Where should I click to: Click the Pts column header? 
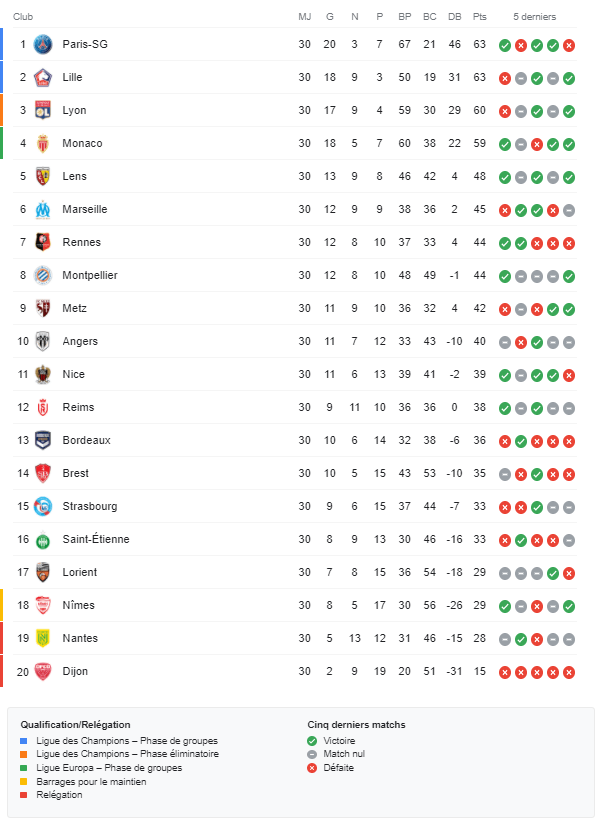coord(480,17)
